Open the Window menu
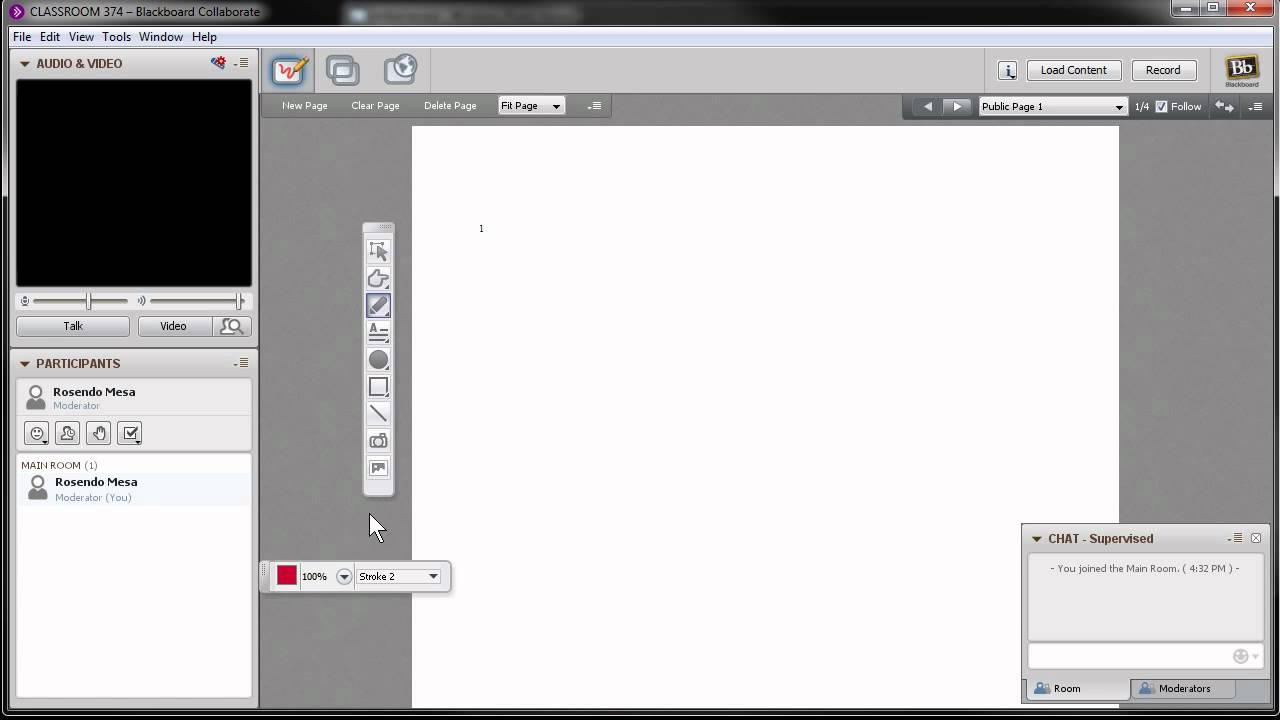1280x720 pixels. click(x=161, y=37)
